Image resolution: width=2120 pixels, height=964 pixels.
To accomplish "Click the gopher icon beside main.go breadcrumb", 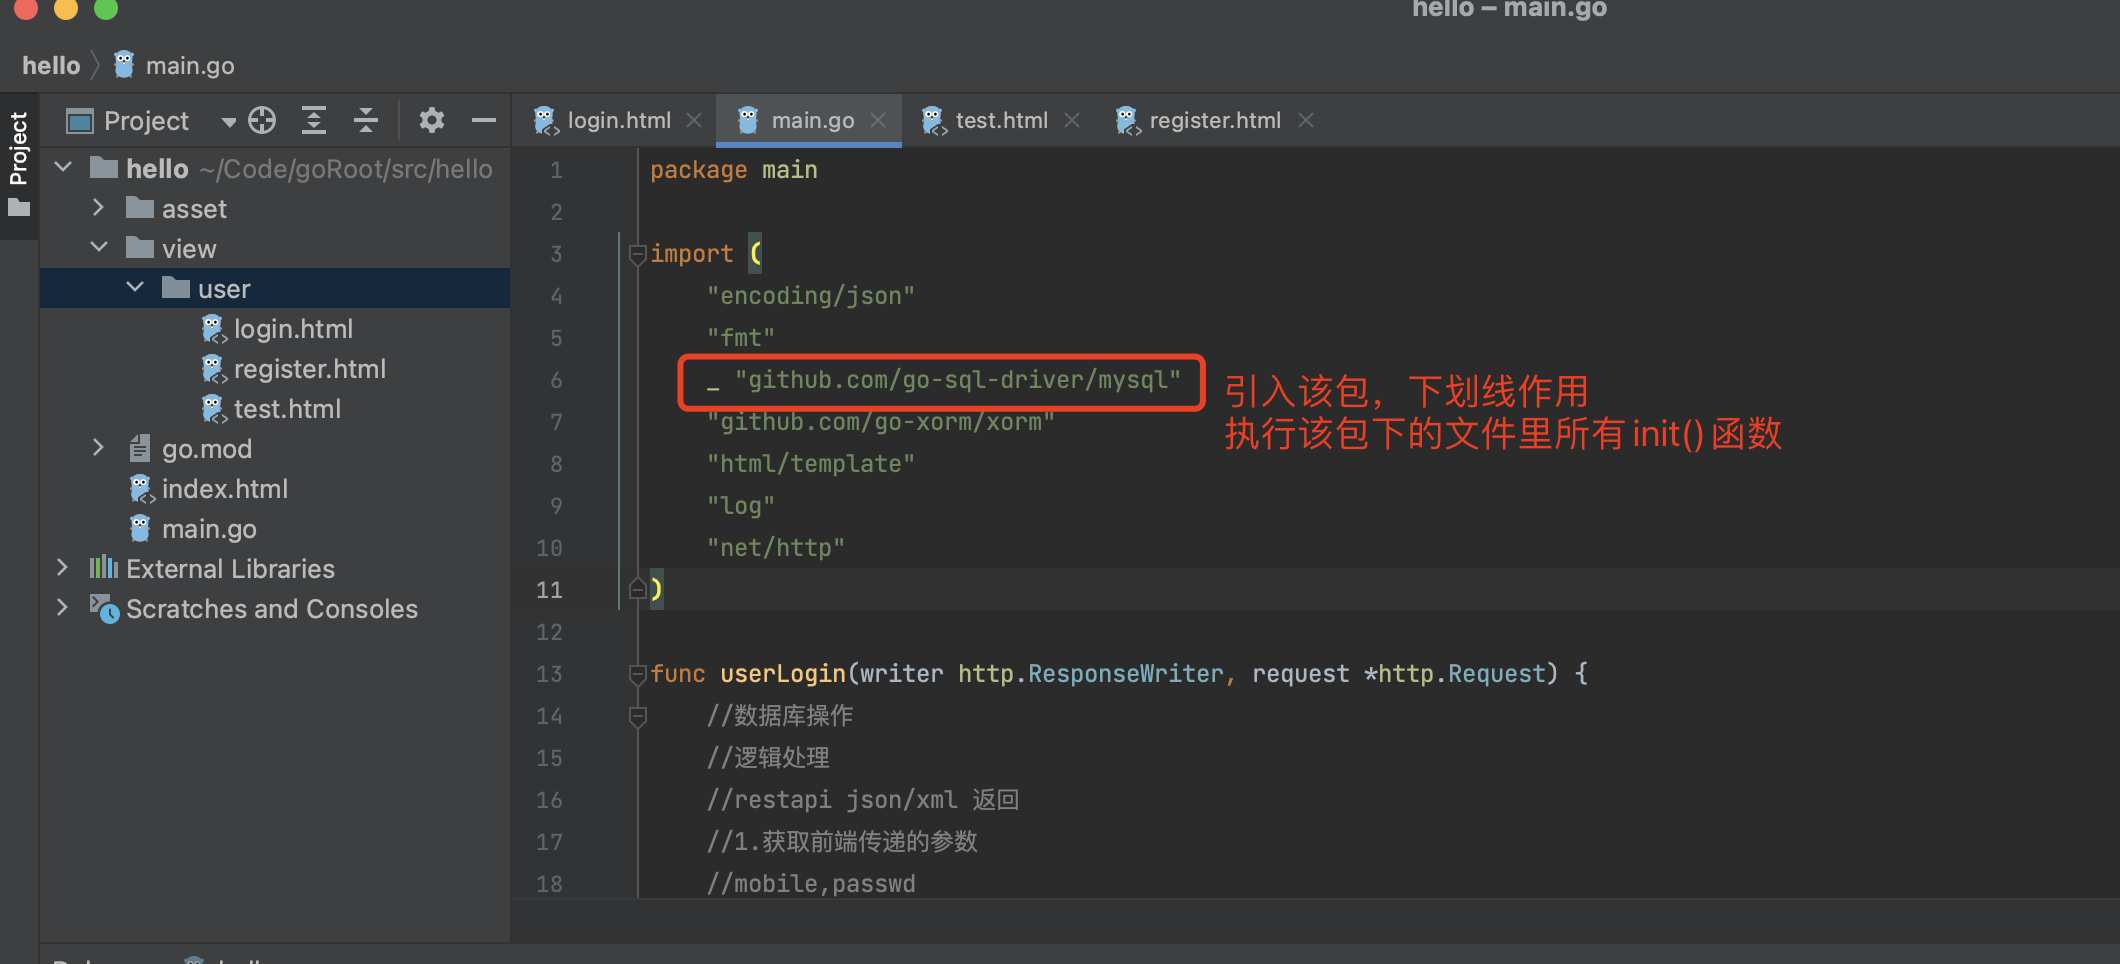I will point(123,63).
